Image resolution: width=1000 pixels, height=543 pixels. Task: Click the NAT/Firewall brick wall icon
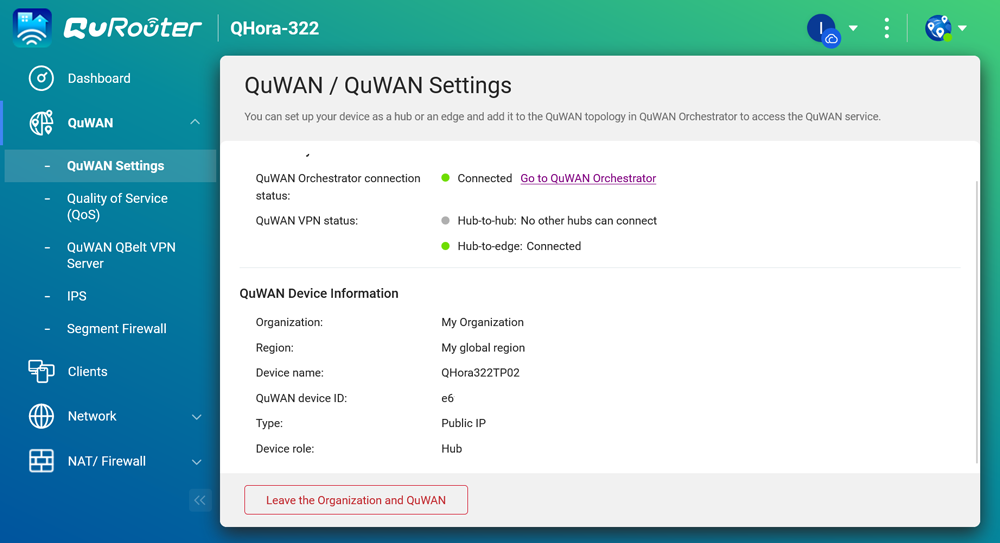point(41,461)
